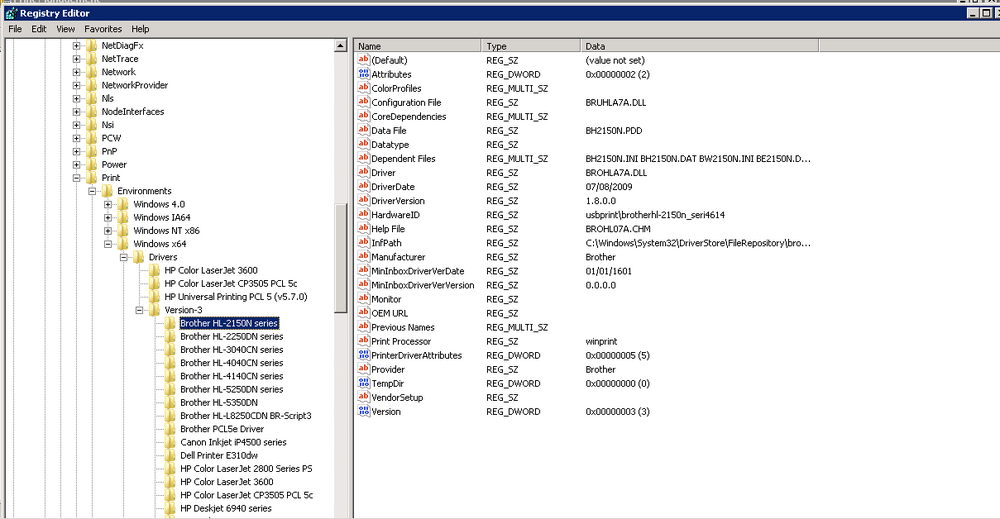Click the folder icon of the Network key
This screenshot has height=519, width=1000.
click(x=91, y=72)
